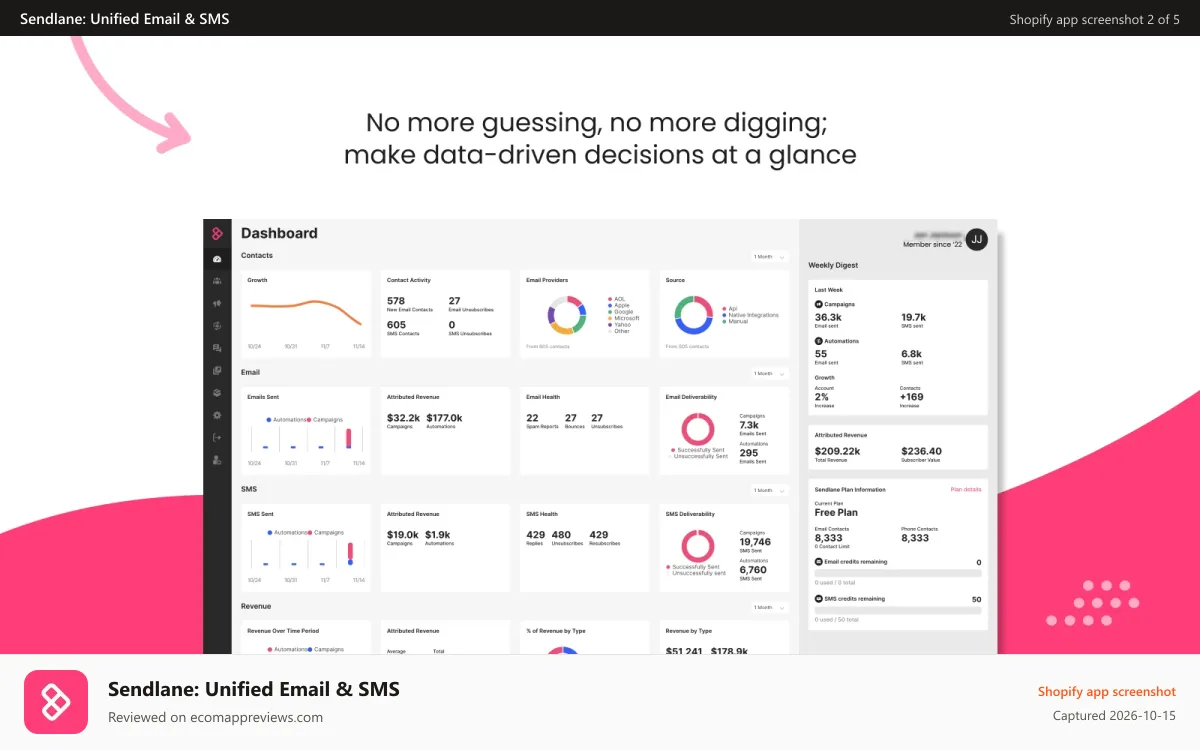Click the 36.3k Email sent value
Image resolution: width=1200 pixels, height=750 pixels.
[x=828, y=317]
